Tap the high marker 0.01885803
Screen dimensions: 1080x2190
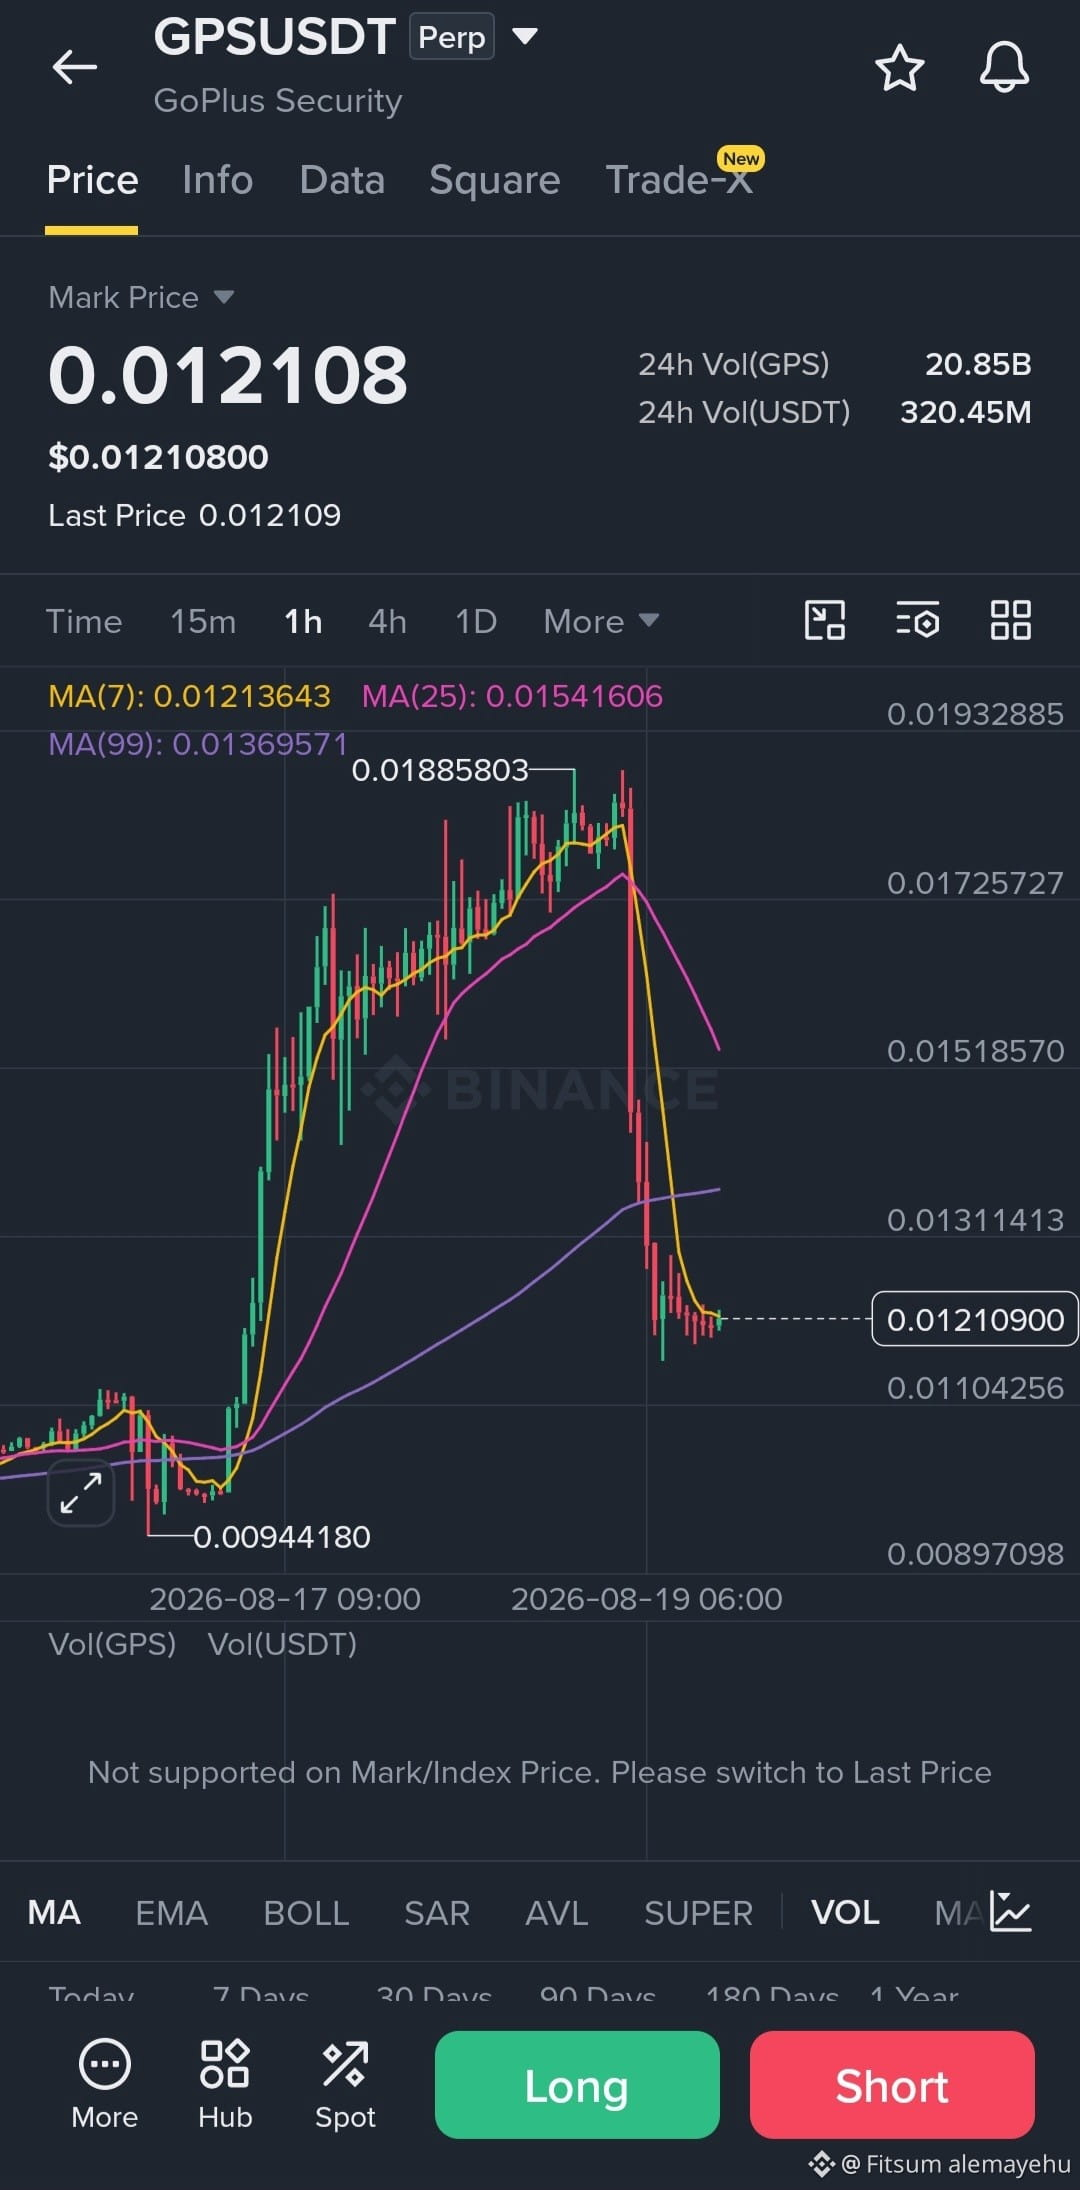click(x=440, y=770)
